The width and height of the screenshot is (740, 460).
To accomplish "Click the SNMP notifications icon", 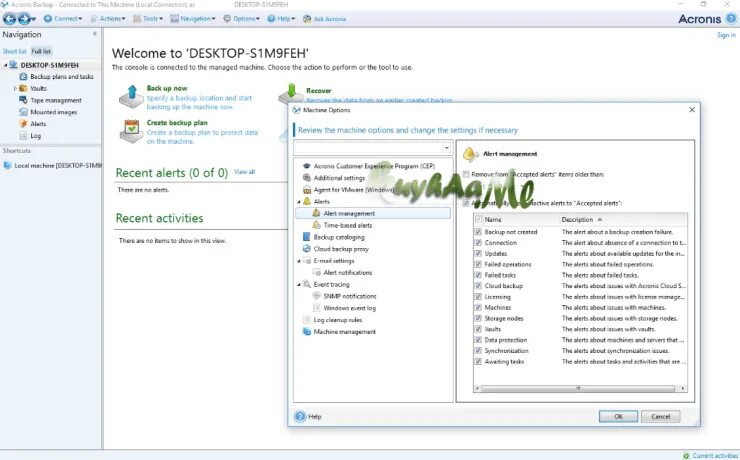I will (317, 296).
